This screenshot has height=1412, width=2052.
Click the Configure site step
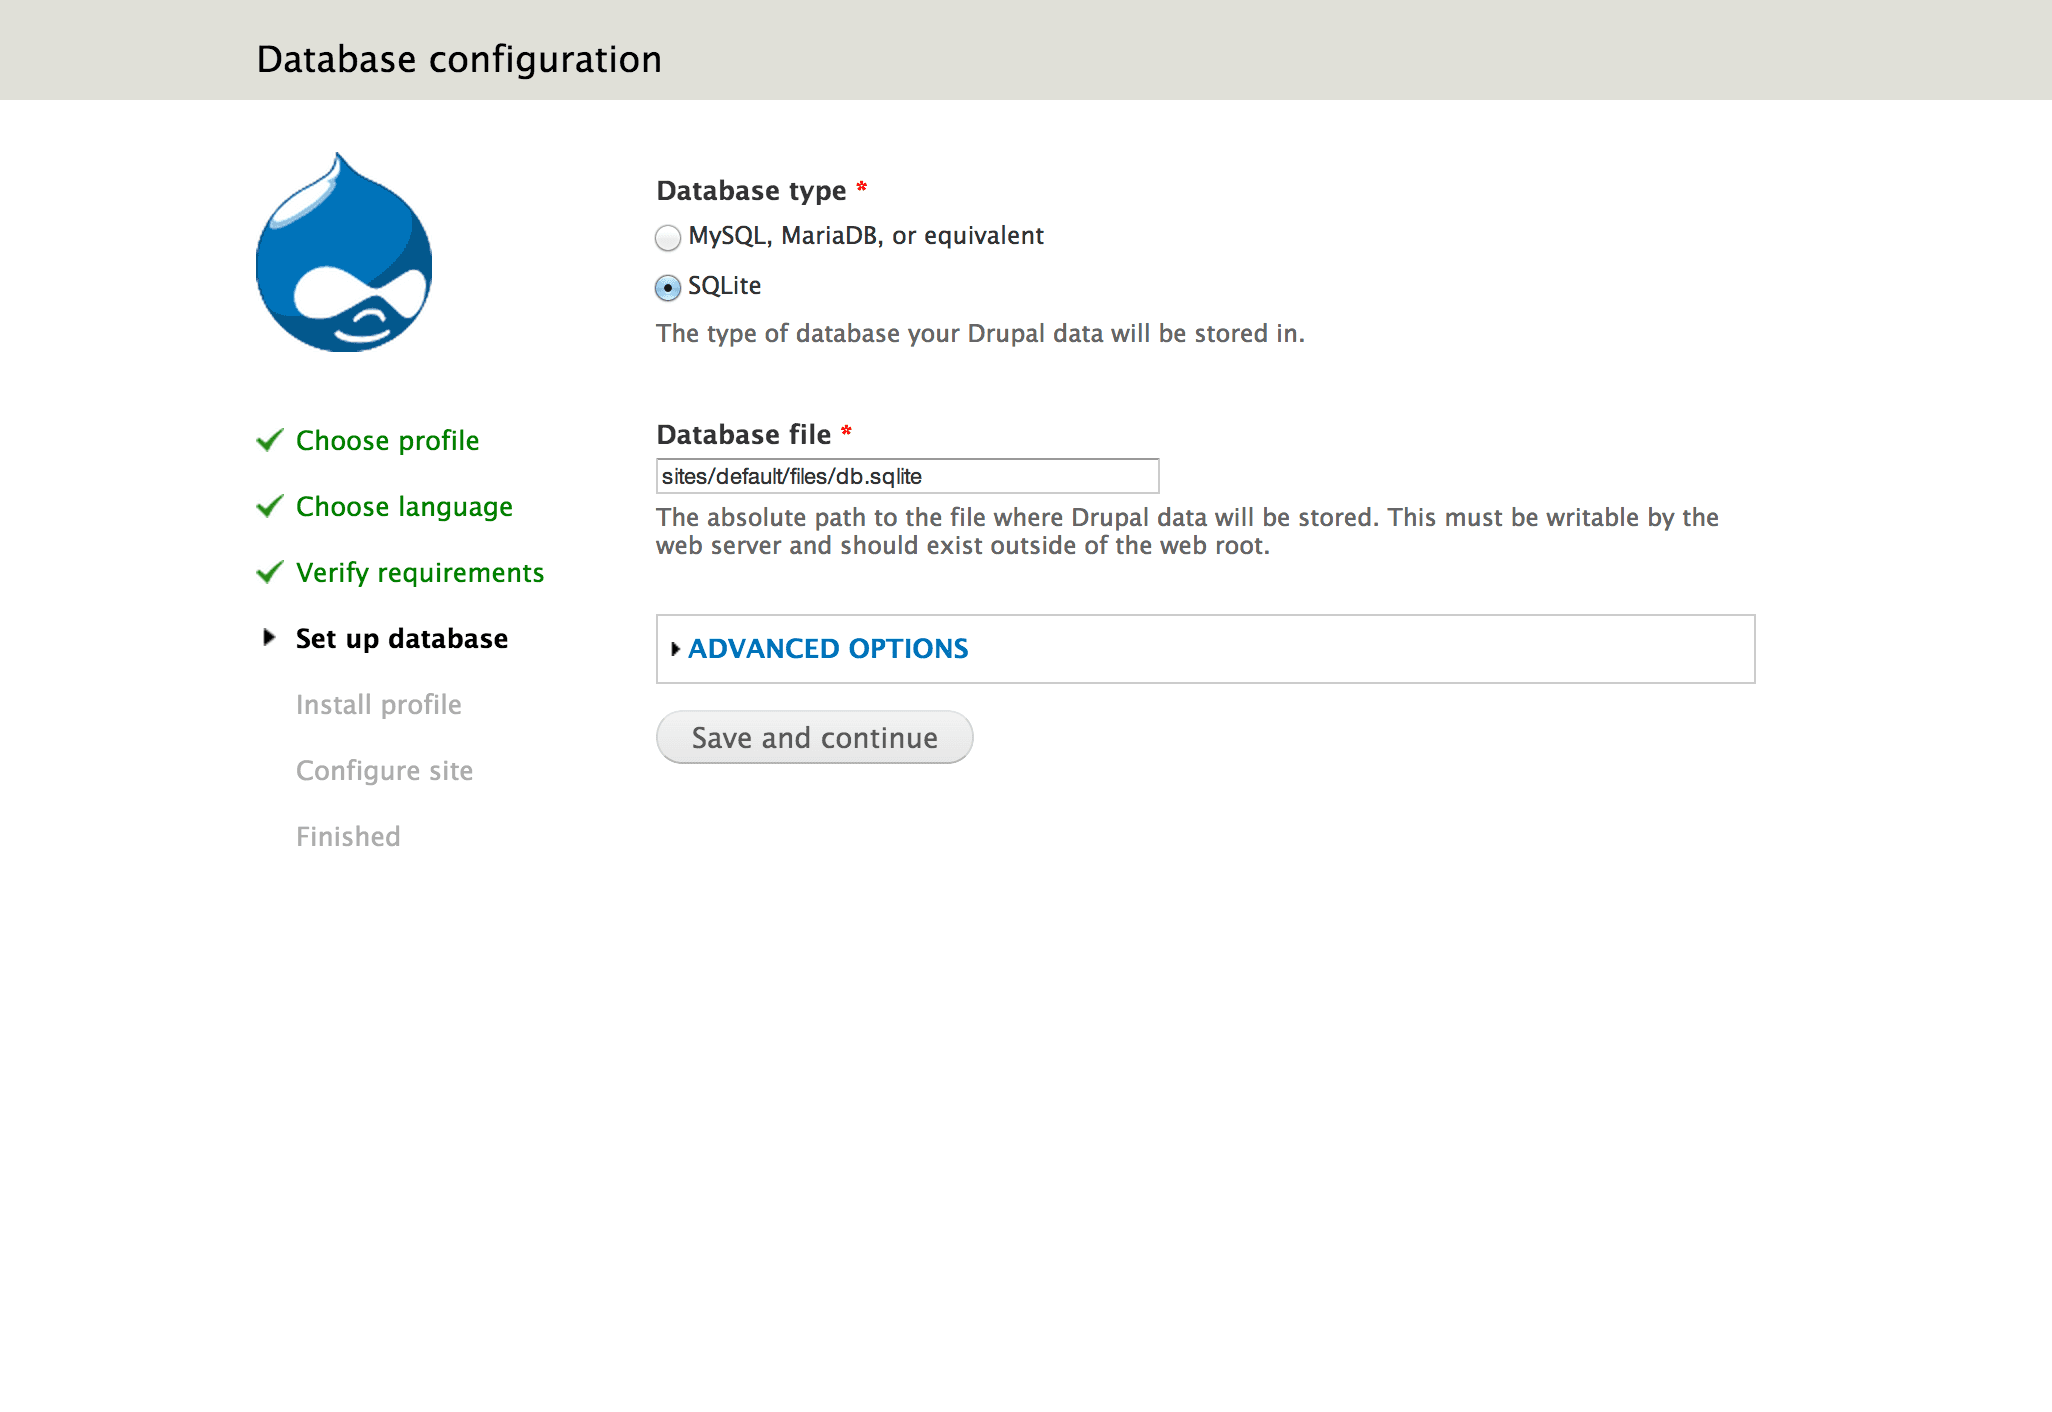tap(384, 771)
